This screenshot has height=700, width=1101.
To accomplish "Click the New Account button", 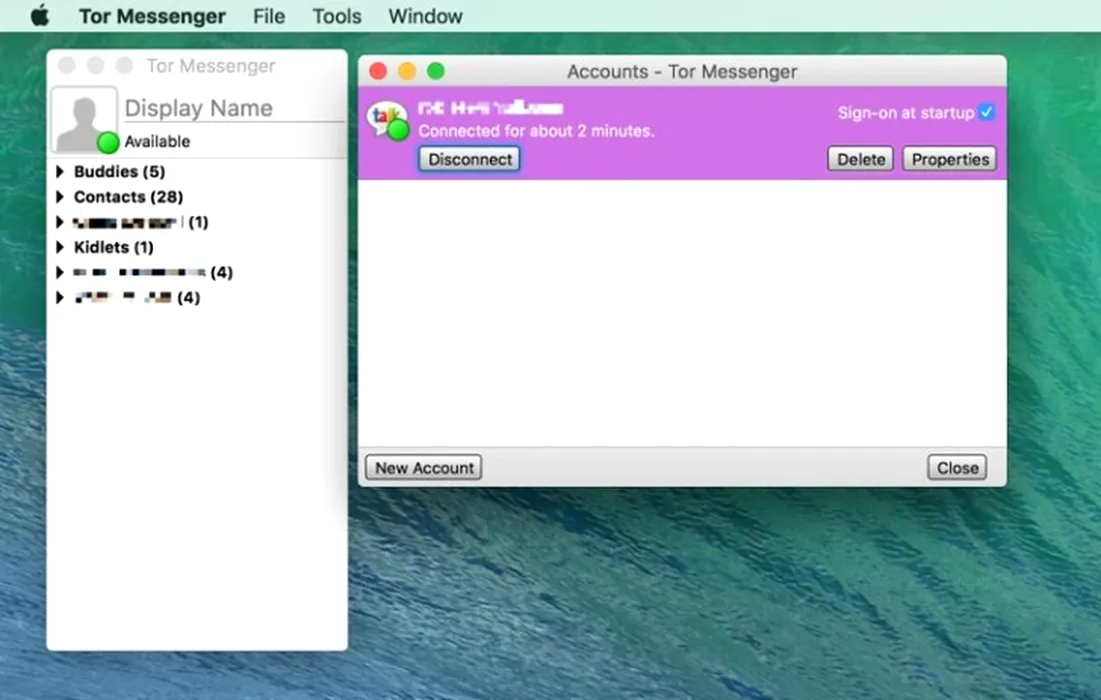I will click(x=424, y=468).
